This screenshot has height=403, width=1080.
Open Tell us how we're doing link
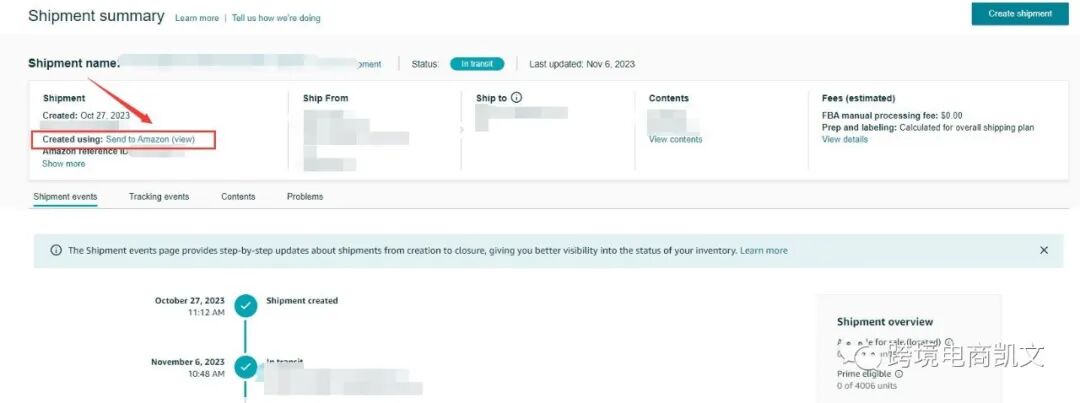pyautogui.click(x=276, y=19)
